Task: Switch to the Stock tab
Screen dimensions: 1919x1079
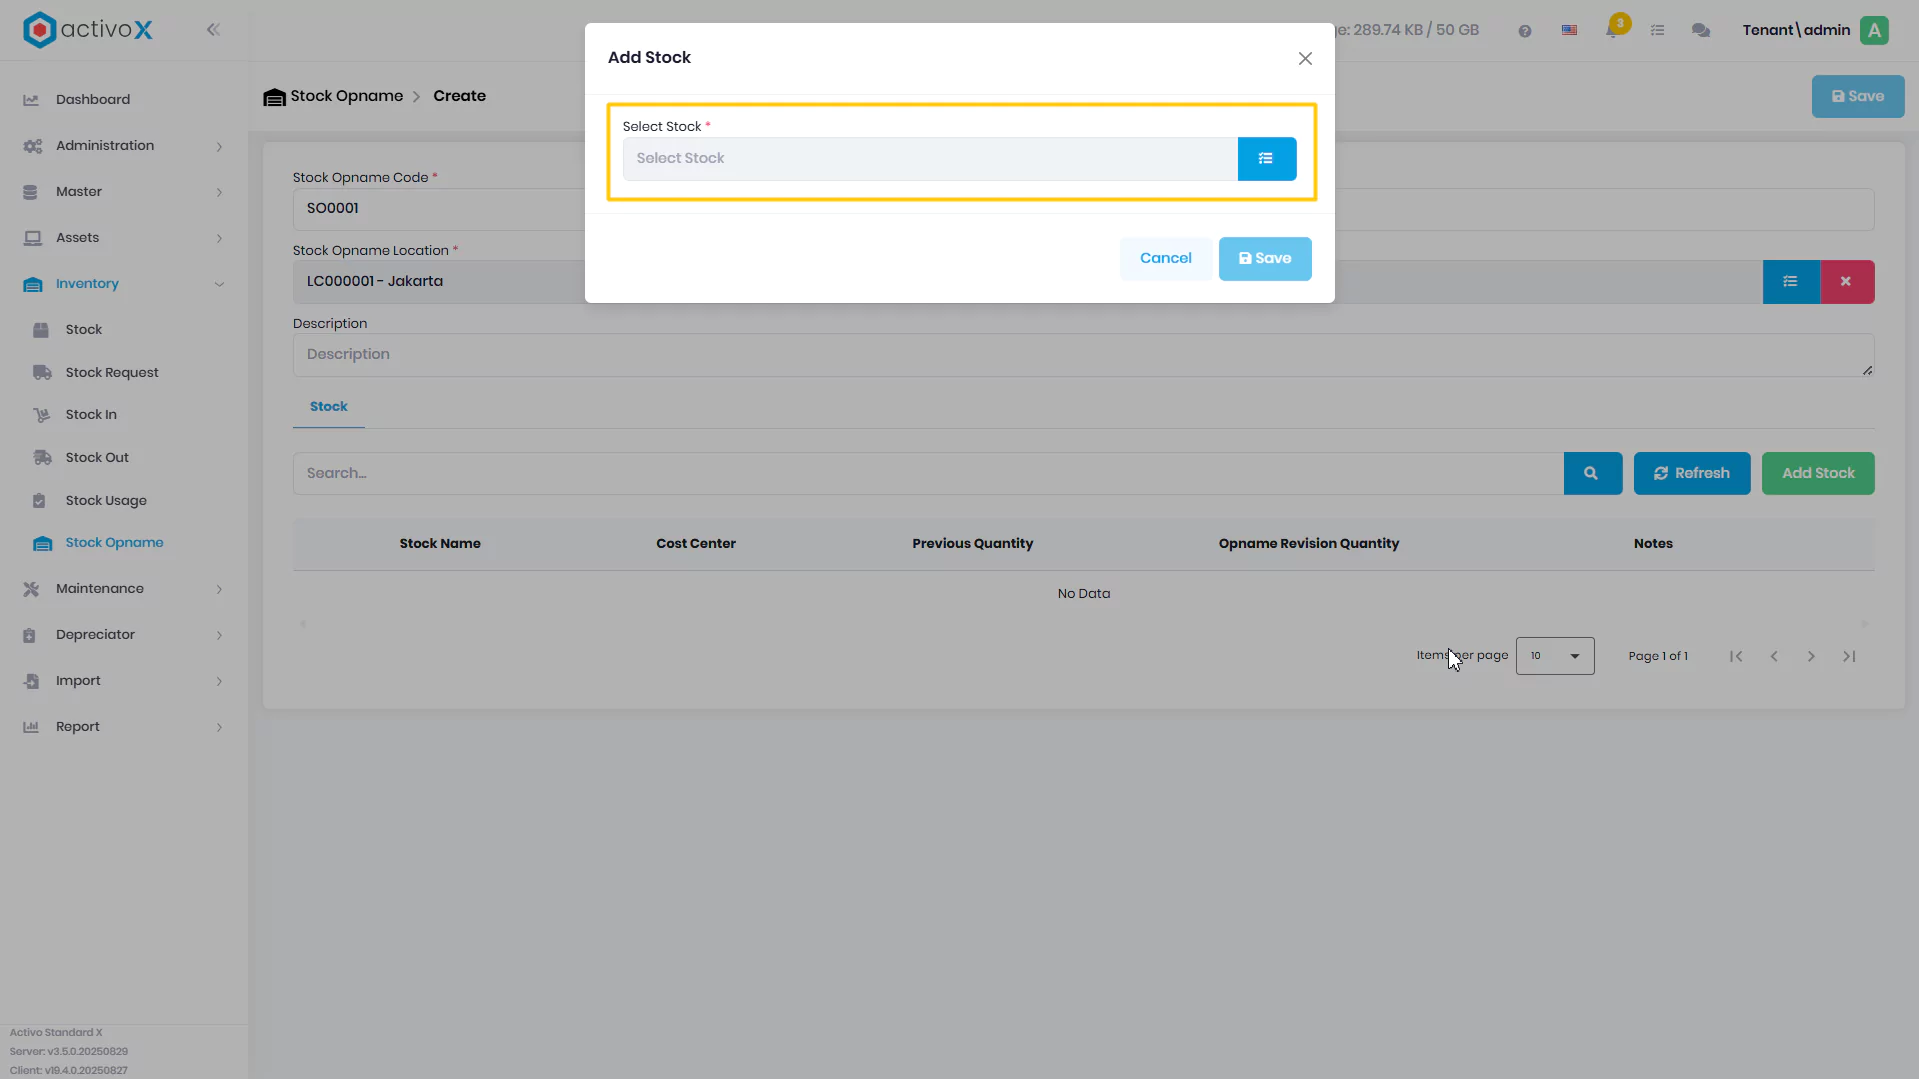Action: pyautogui.click(x=328, y=407)
